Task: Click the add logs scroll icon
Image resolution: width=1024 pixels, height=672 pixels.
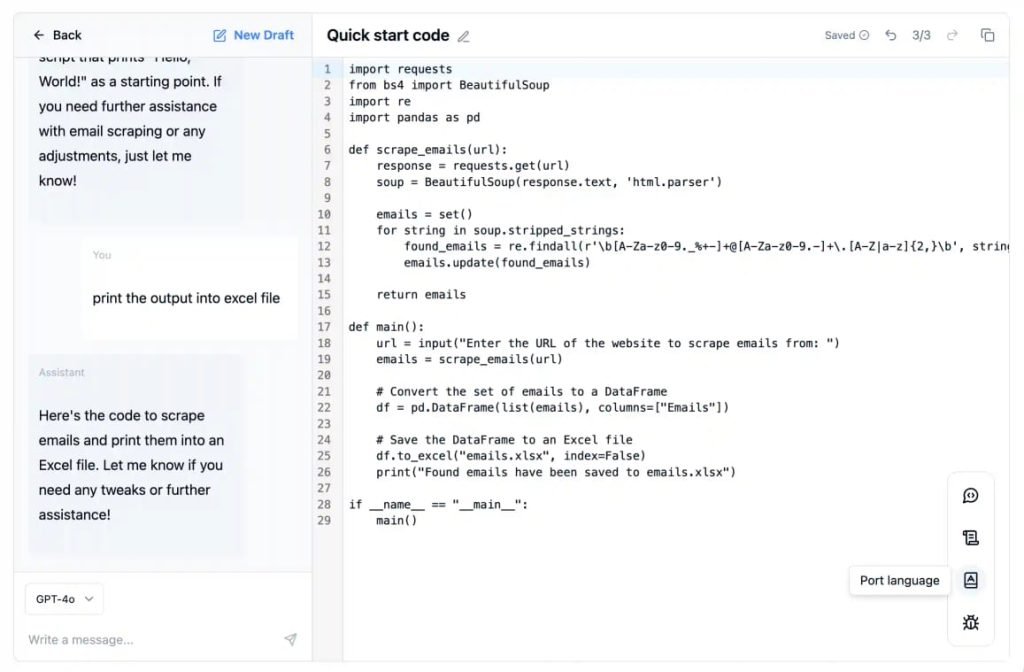Action: pyautogui.click(x=970, y=538)
